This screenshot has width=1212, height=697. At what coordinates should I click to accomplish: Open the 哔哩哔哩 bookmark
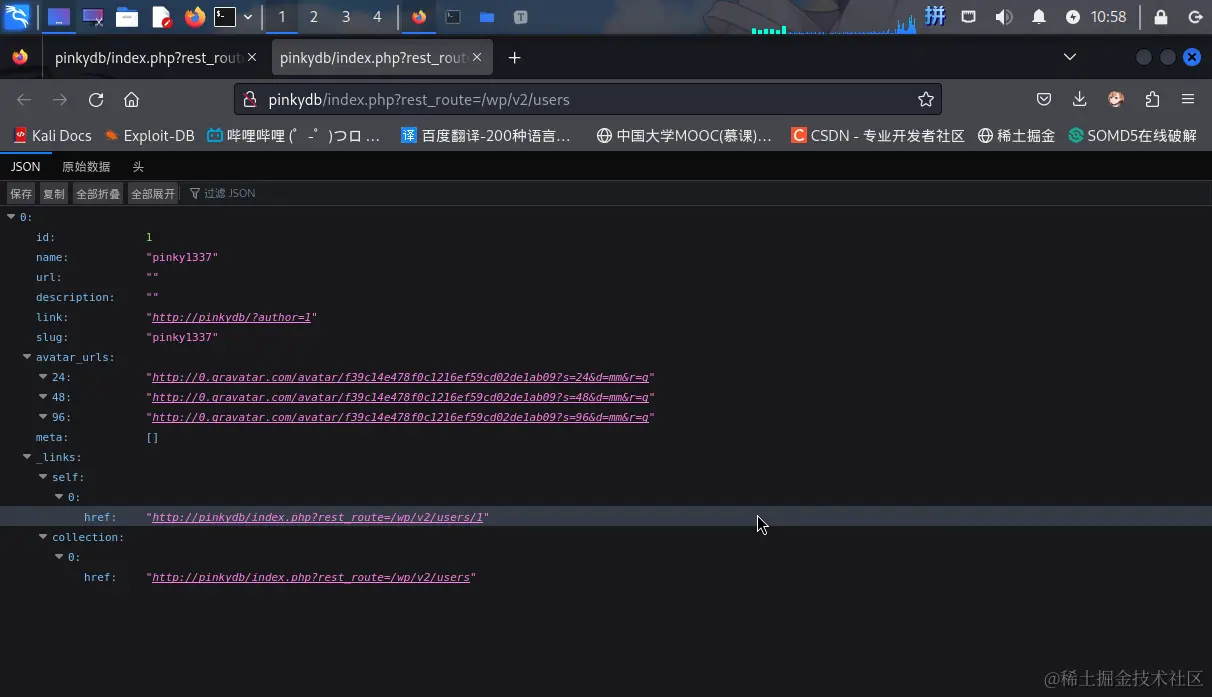point(294,135)
